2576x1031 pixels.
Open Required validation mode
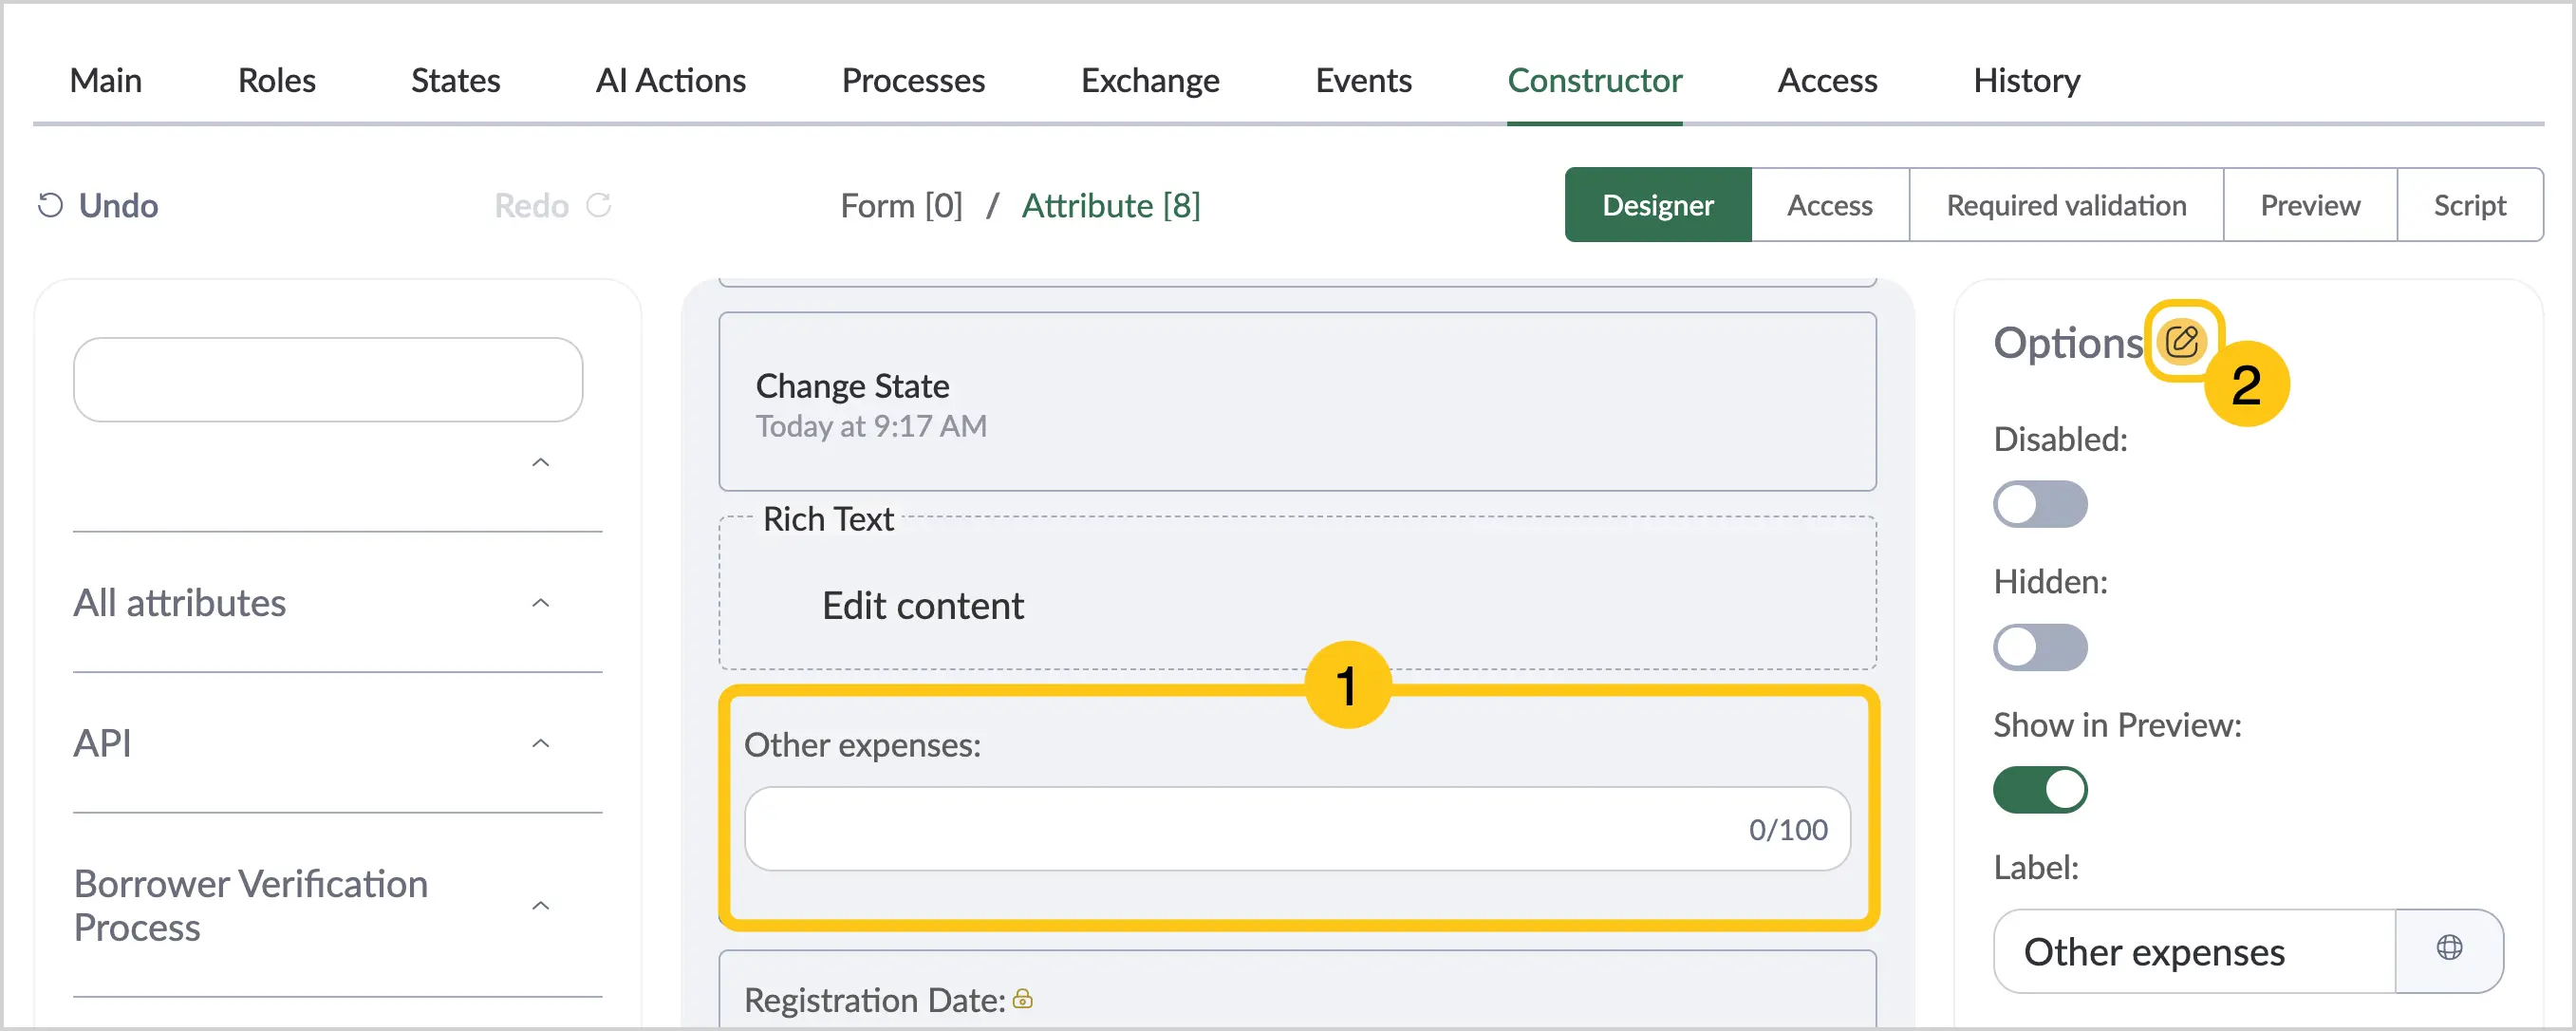2066,205
